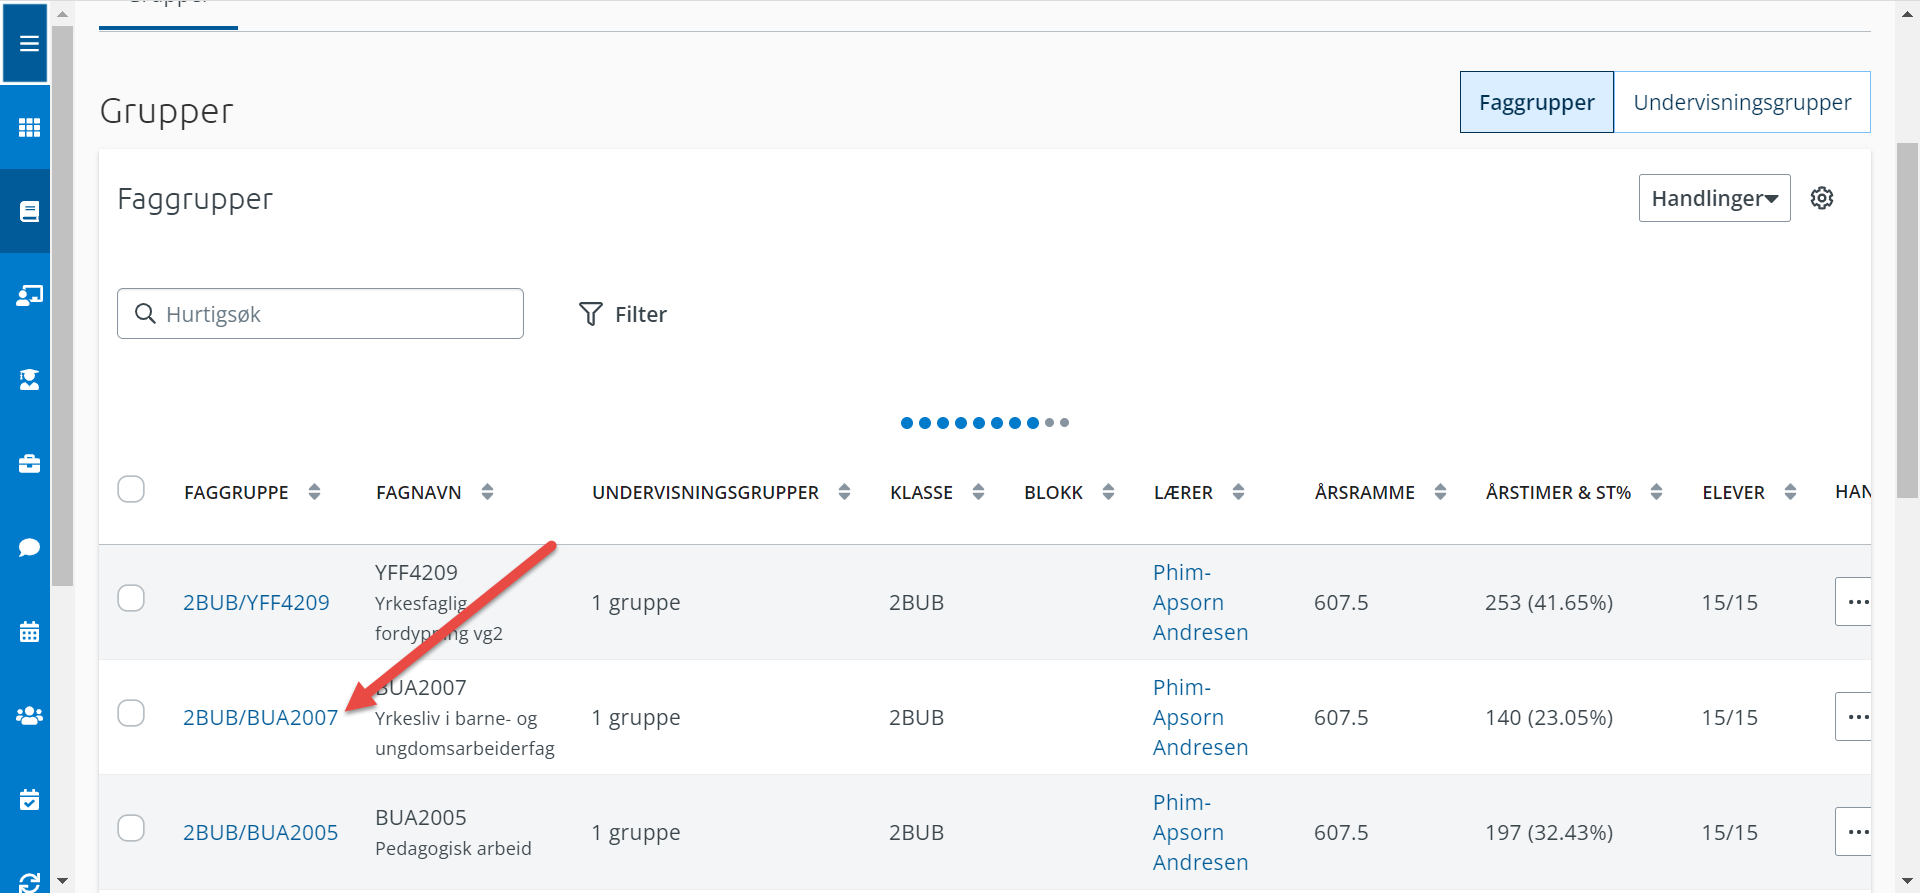The width and height of the screenshot is (1920, 893).
Task: Open the teacher-at-board icon in sidebar
Action: pyautogui.click(x=29, y=295)
